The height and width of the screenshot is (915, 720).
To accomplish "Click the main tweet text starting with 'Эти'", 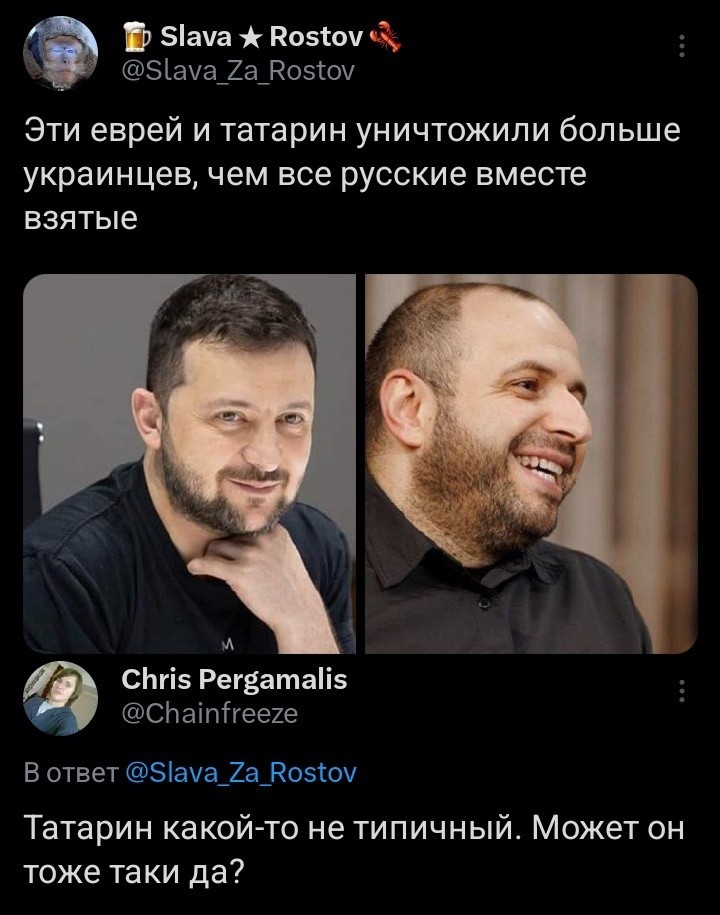I will pos(352,175).
